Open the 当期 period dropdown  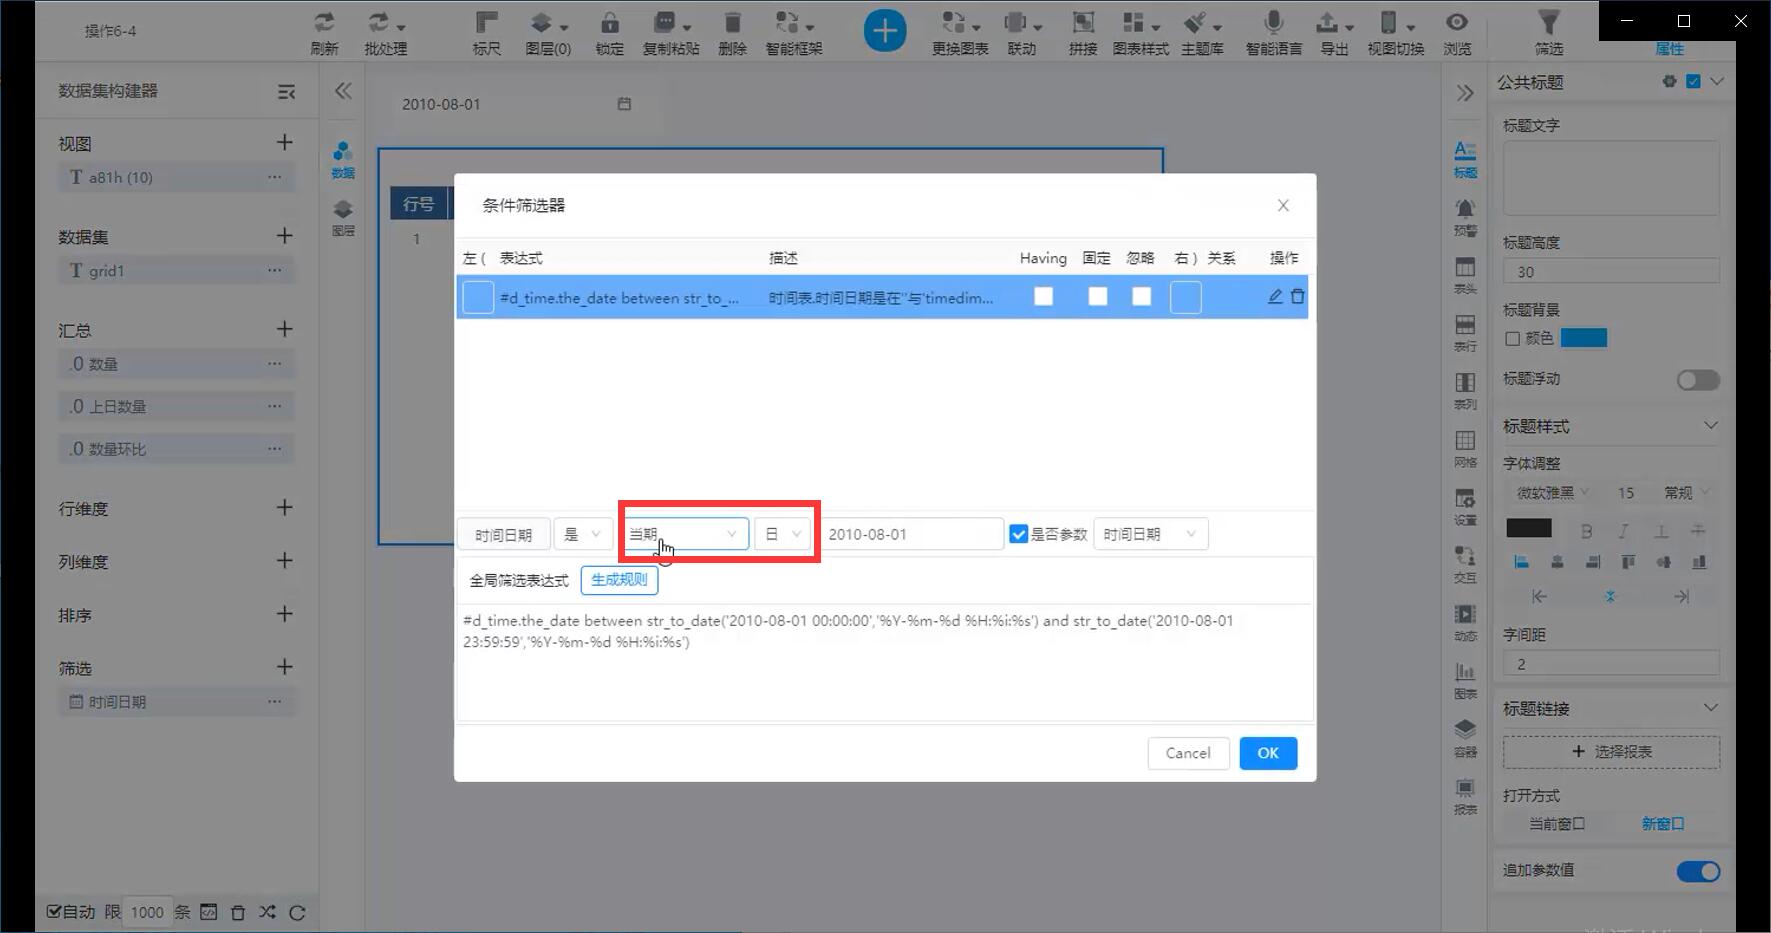(684, 534)
